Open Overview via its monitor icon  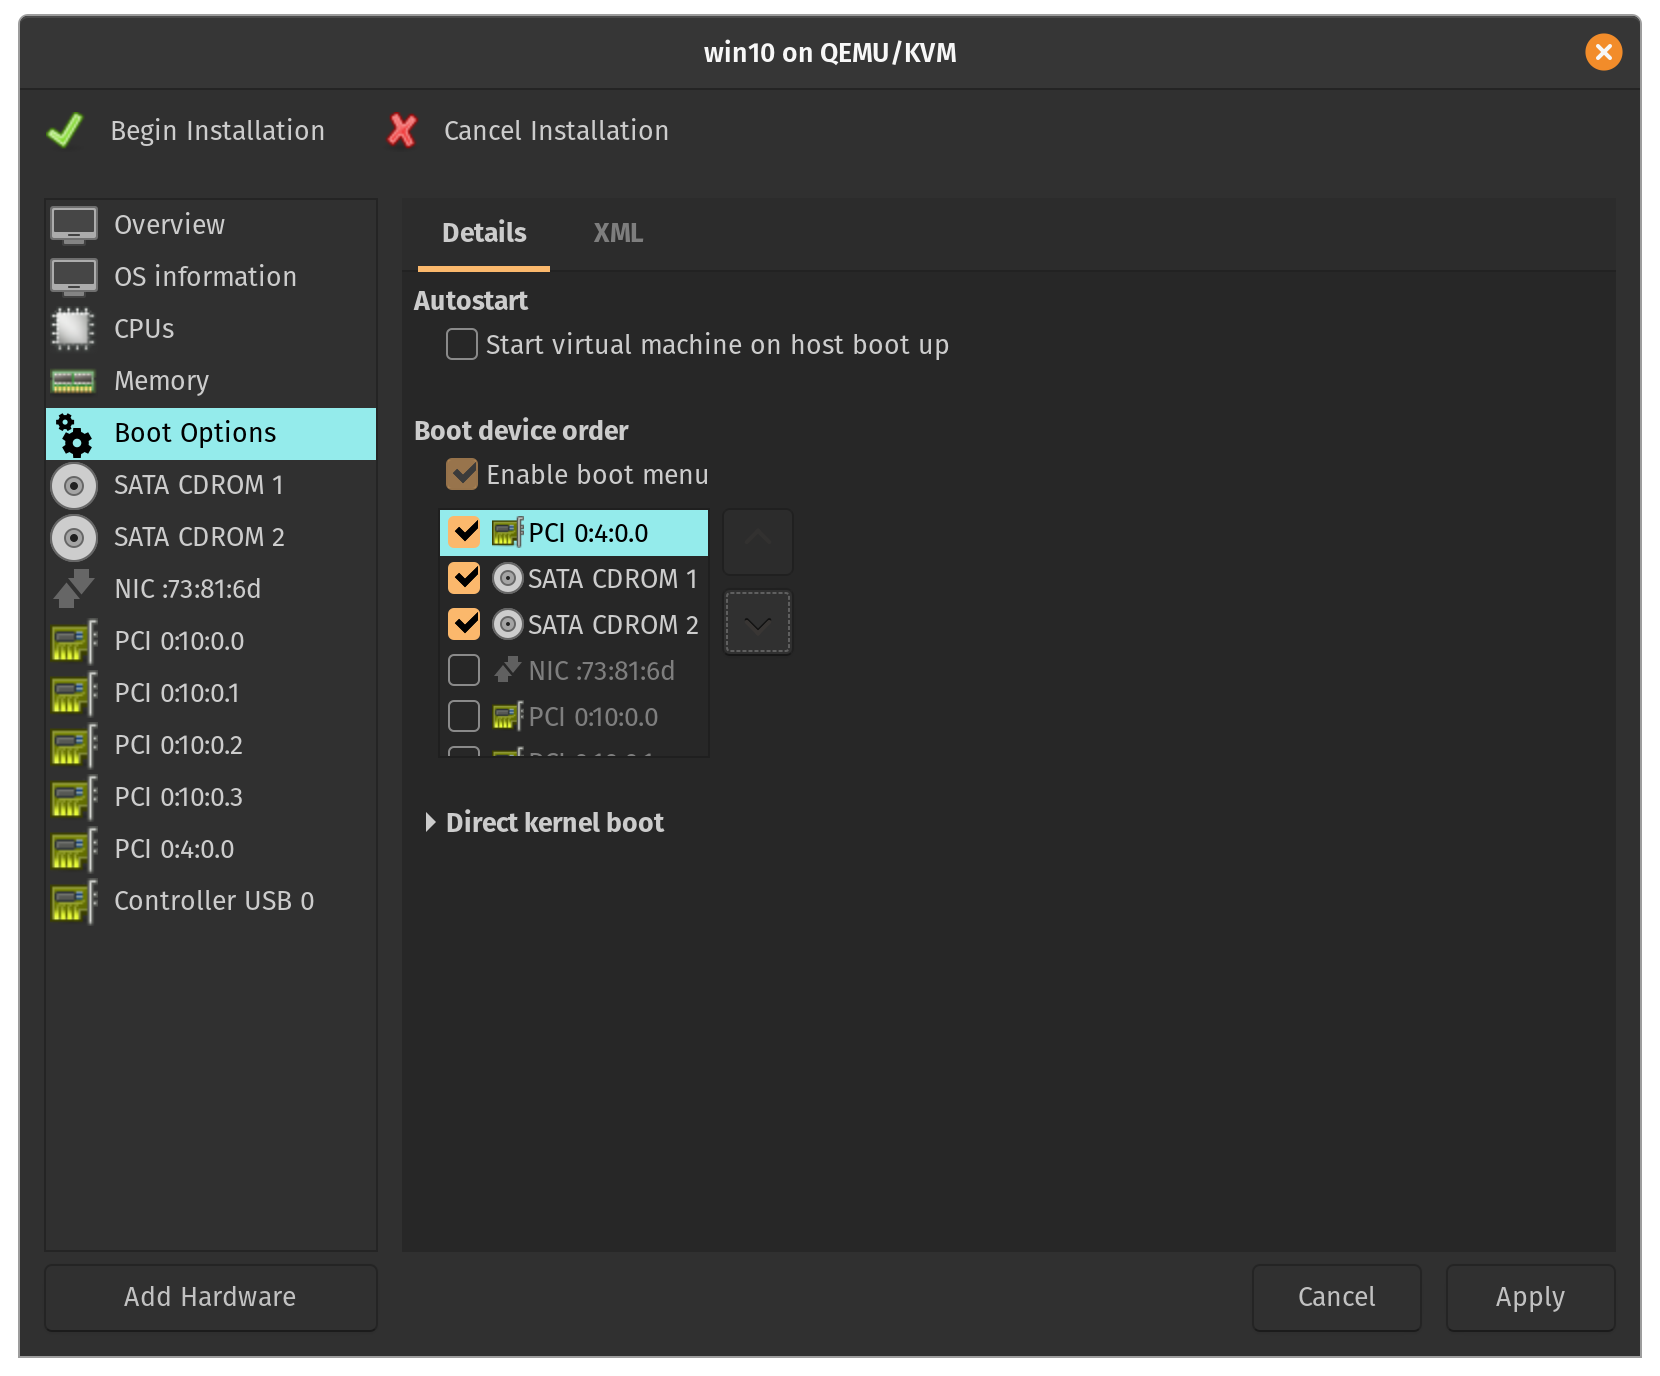[x=73, y=225]
